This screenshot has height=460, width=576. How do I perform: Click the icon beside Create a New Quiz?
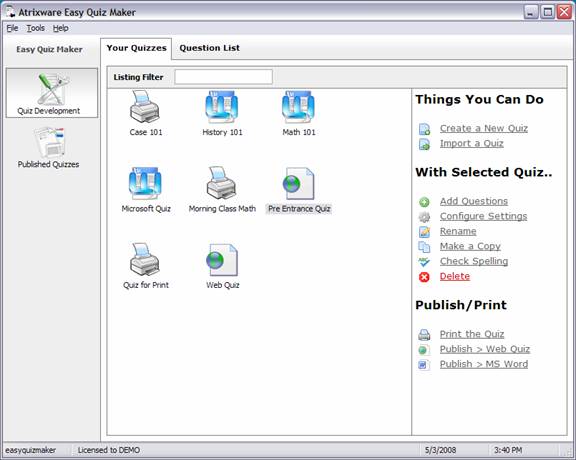[425, 129]
